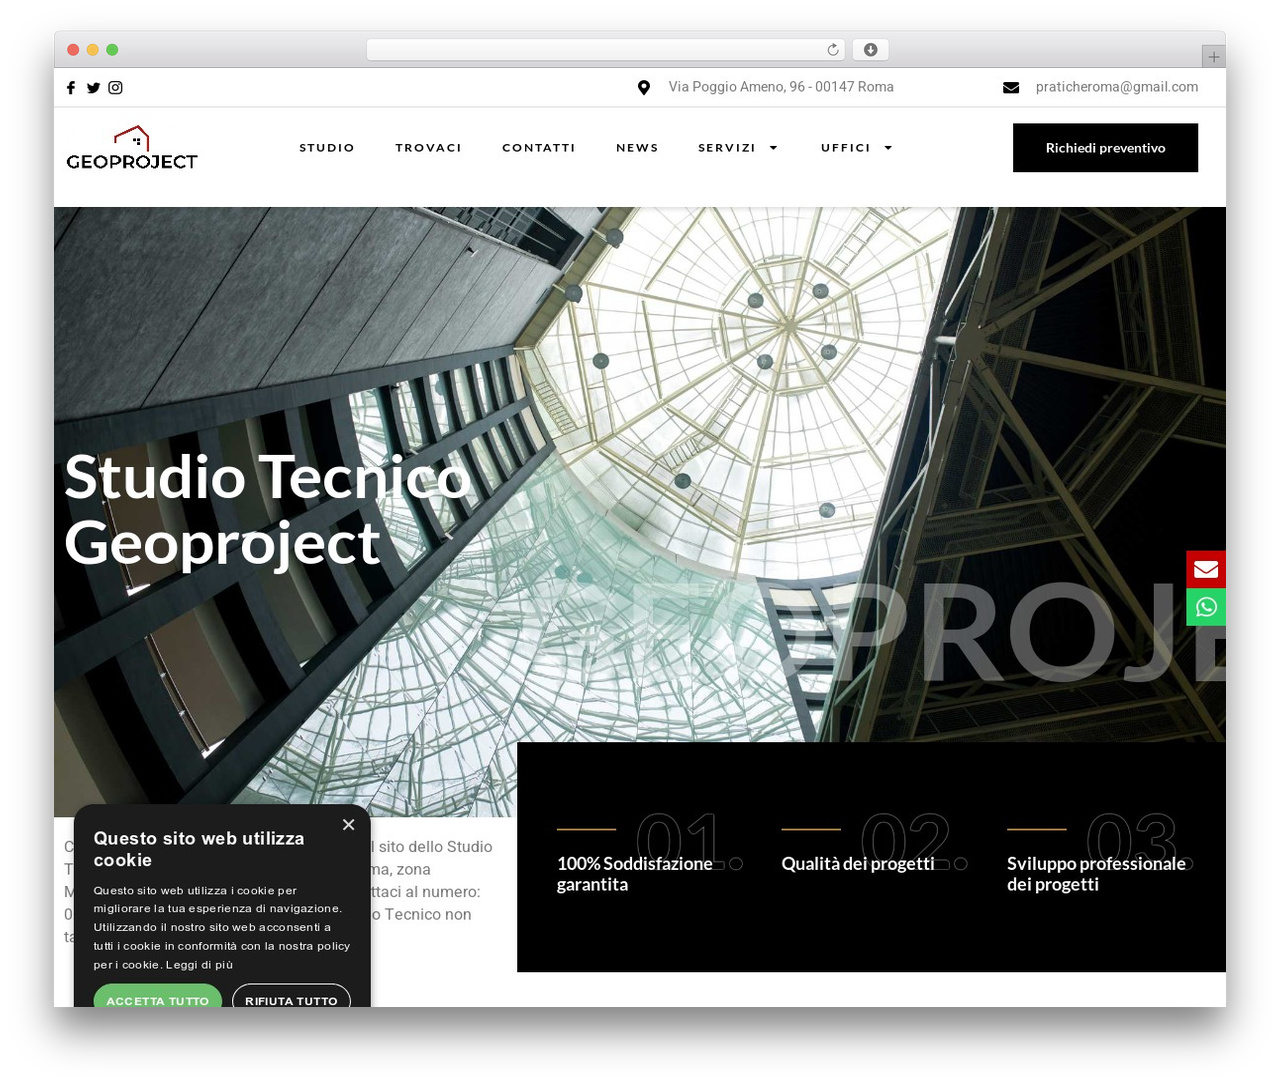Open the Trovaci menu item
The height and width of the screenshot is (1084, 1280).
[x=429, y=148]
